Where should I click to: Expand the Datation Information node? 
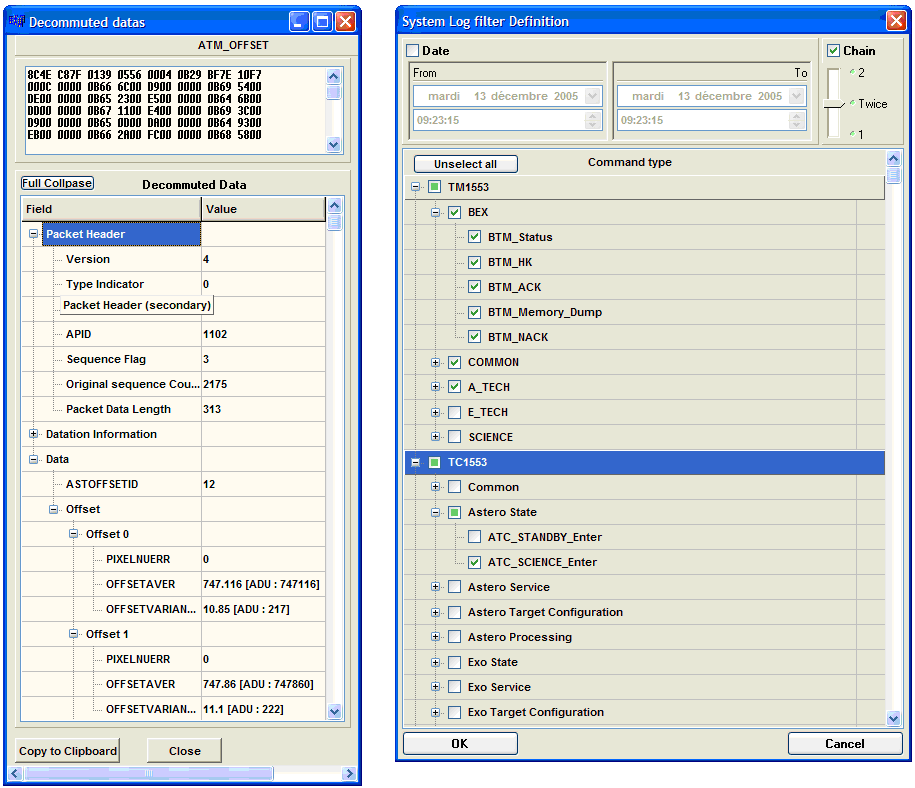pos(34,434)
